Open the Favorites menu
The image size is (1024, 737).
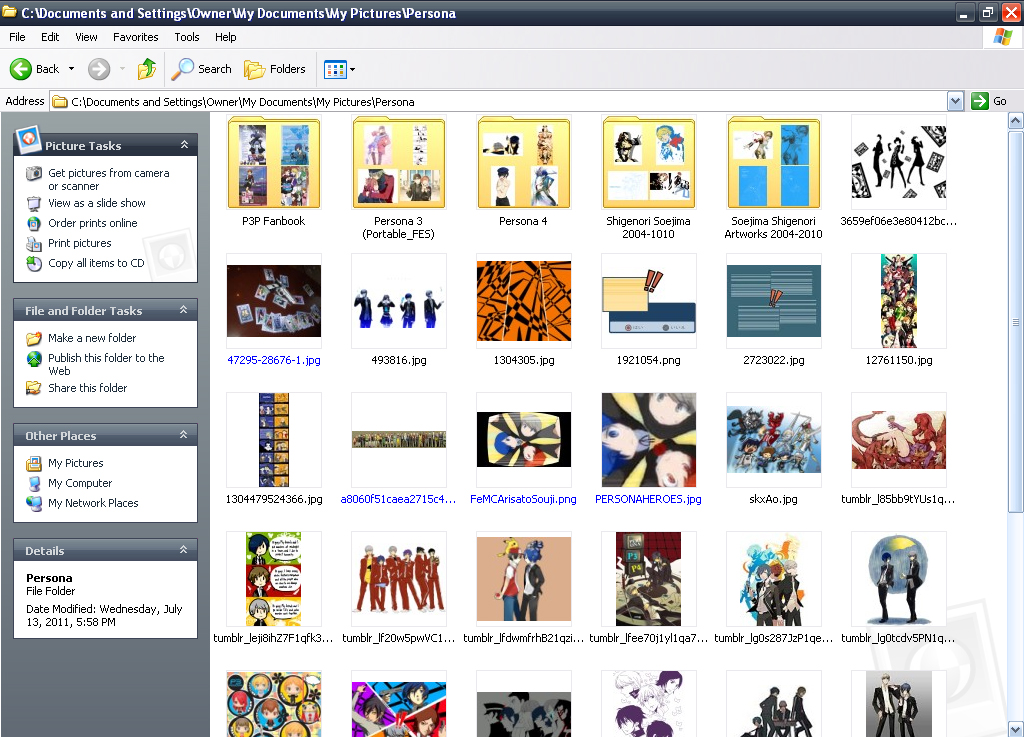tap(135, 37)
